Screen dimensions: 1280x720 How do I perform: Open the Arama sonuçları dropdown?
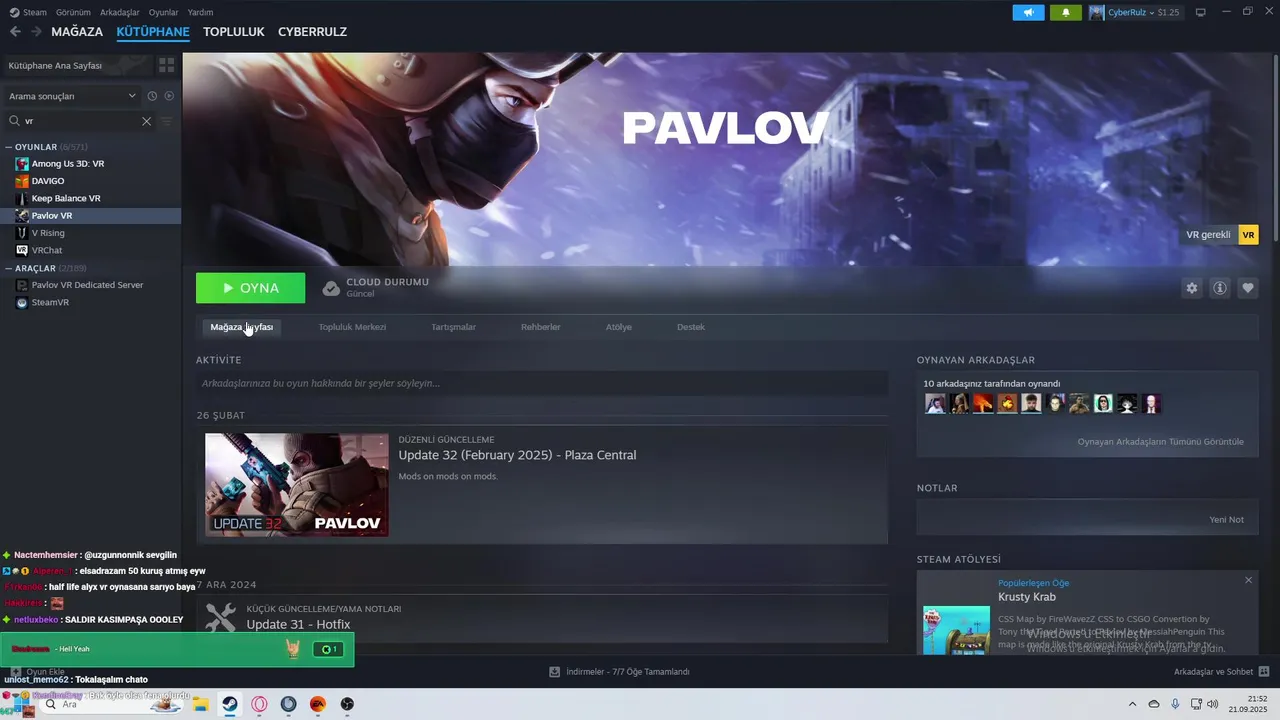(x=72, y=96)
